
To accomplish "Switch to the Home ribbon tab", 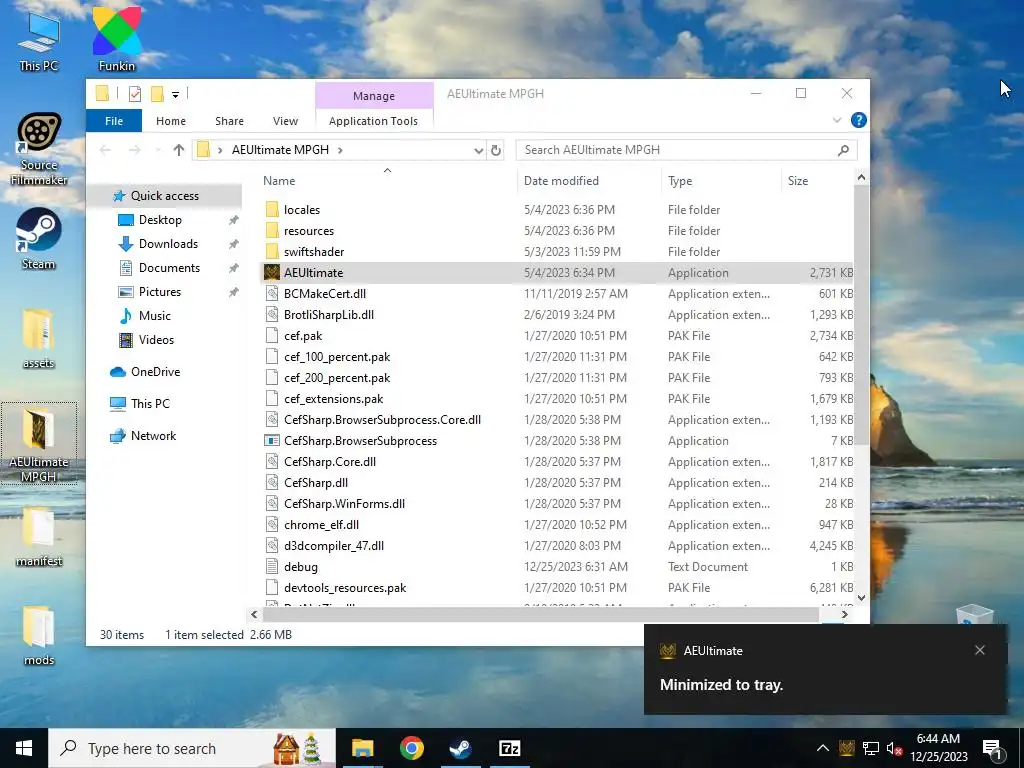I will (171, 121).
